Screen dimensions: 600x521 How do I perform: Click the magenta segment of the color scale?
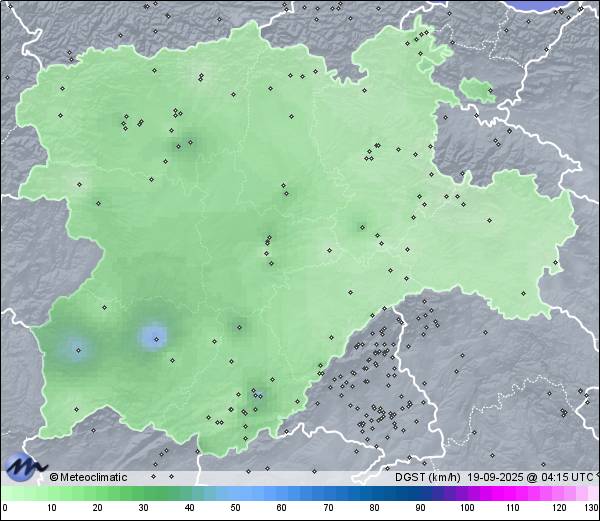(505, 494)
